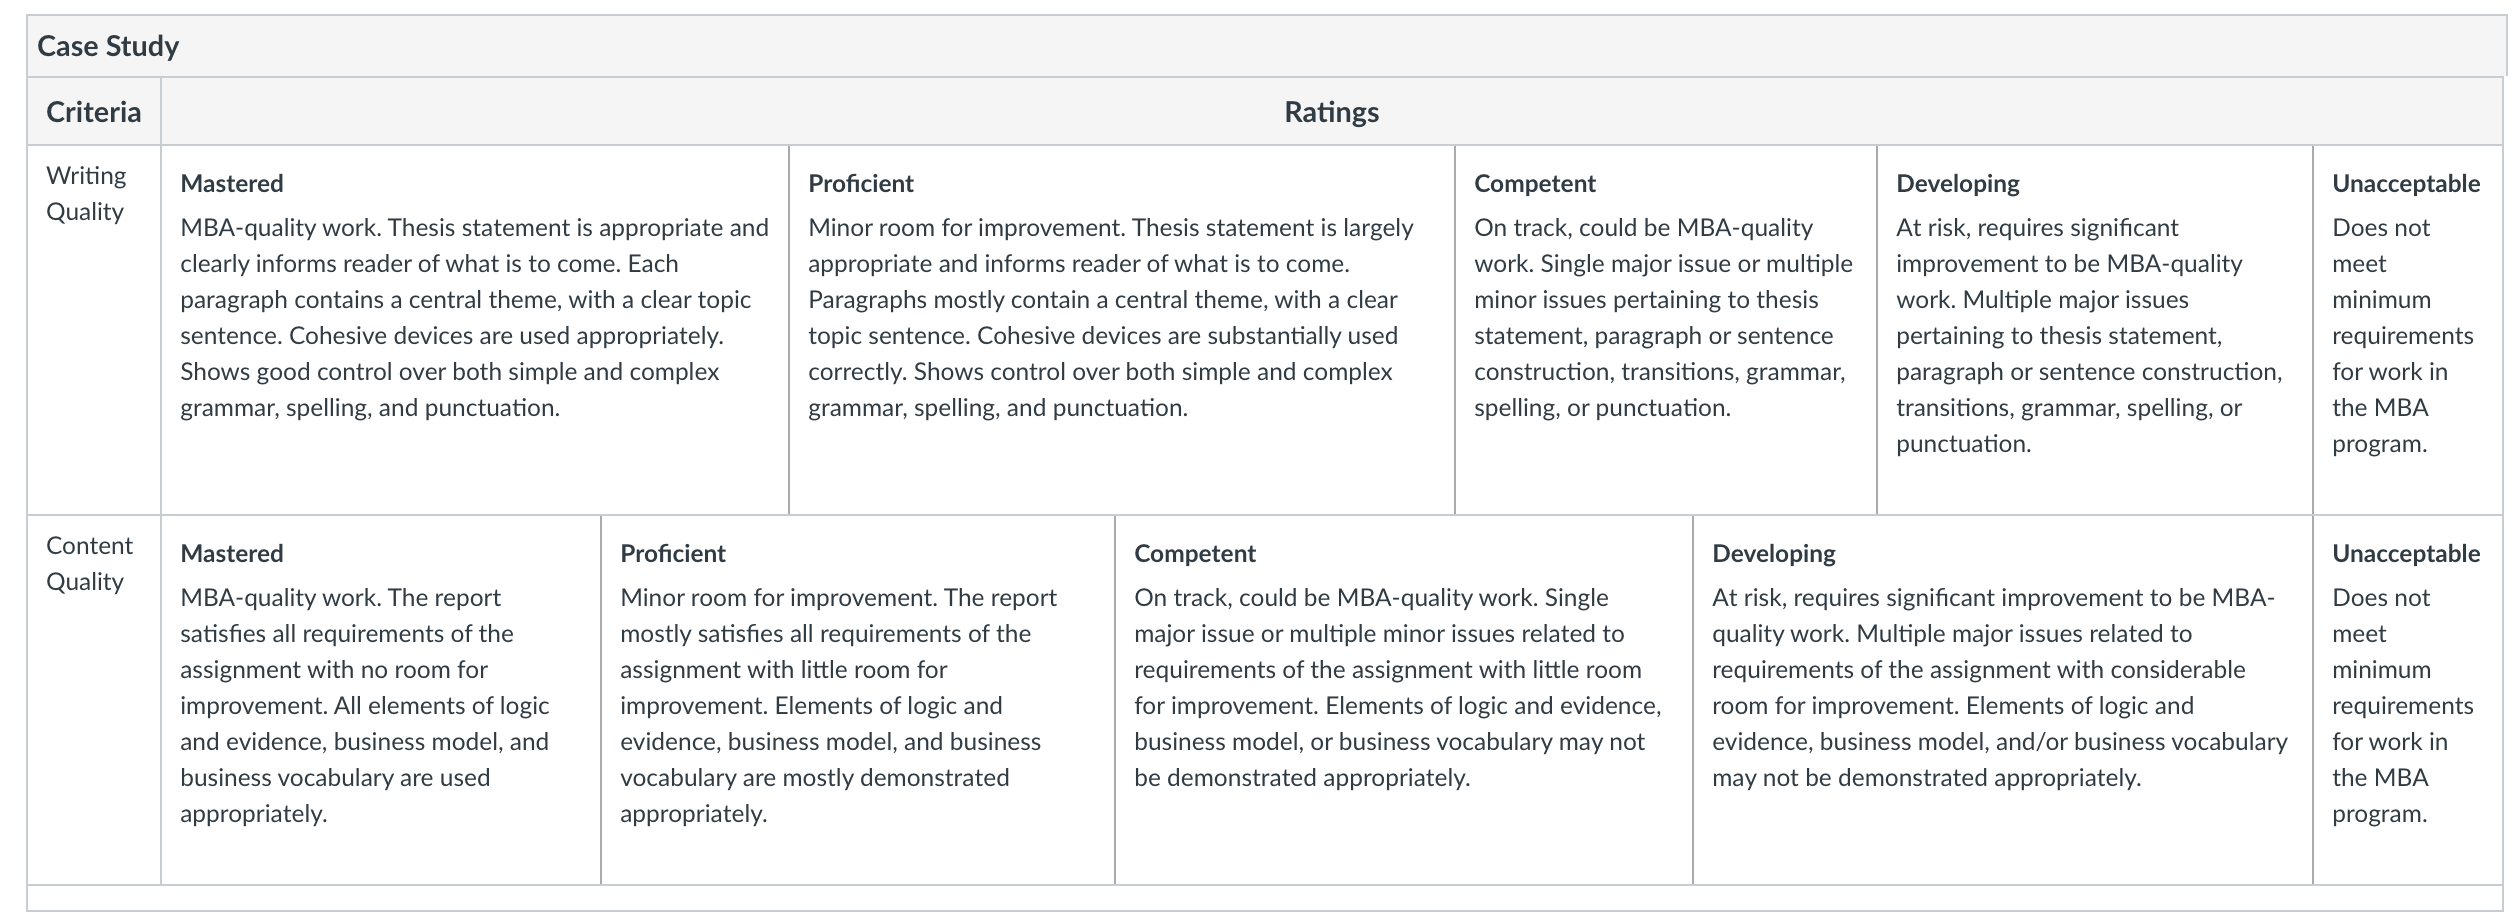Choose Developing rating for Writing Quality

click(2095, 330)
